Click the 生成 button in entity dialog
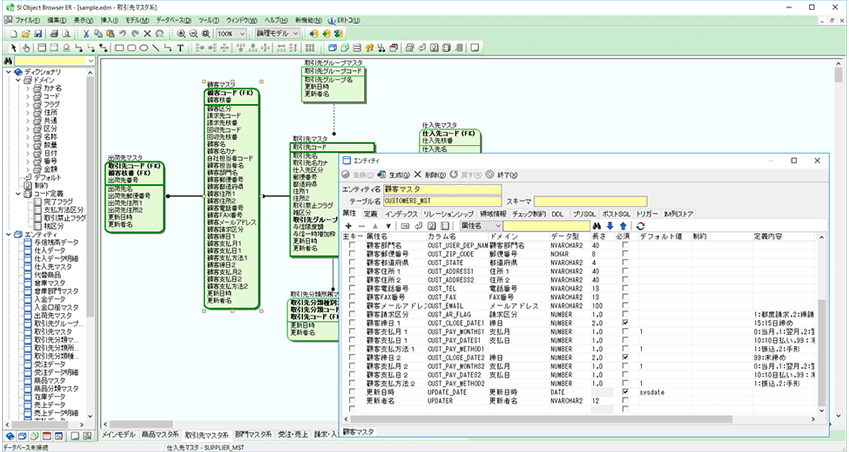The width and height of the screenshot is (849, 452). tap(398, 174)
